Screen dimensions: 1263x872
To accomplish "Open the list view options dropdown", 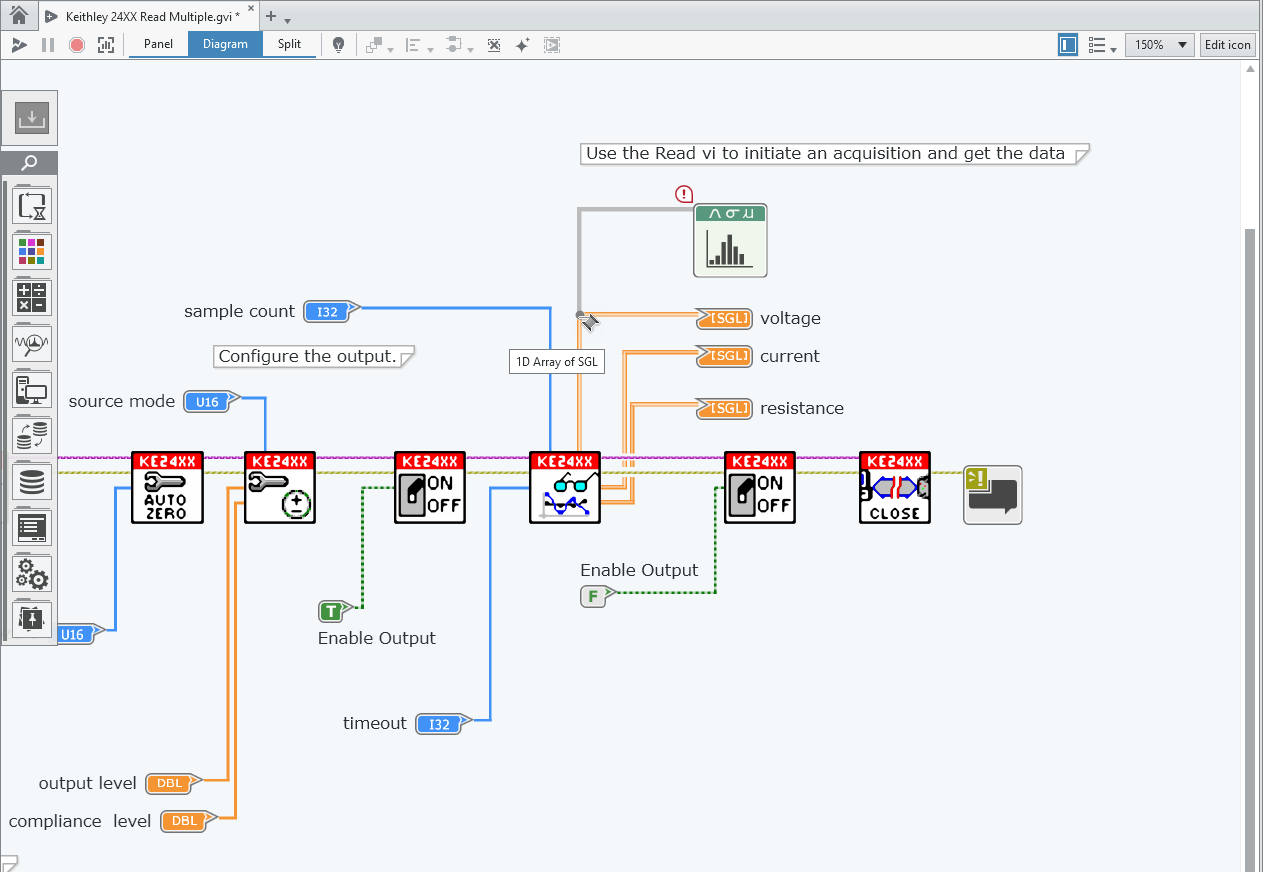I will 1102,45.
